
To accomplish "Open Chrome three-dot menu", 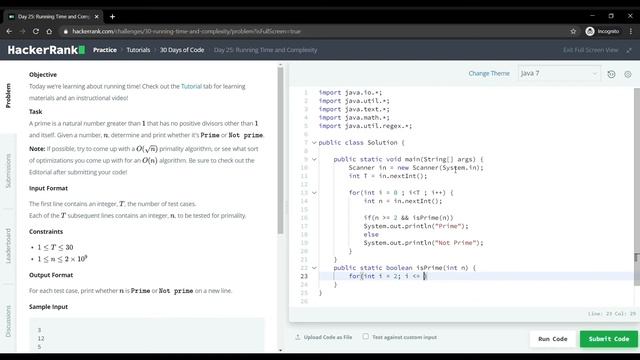I will coord(631,31).
